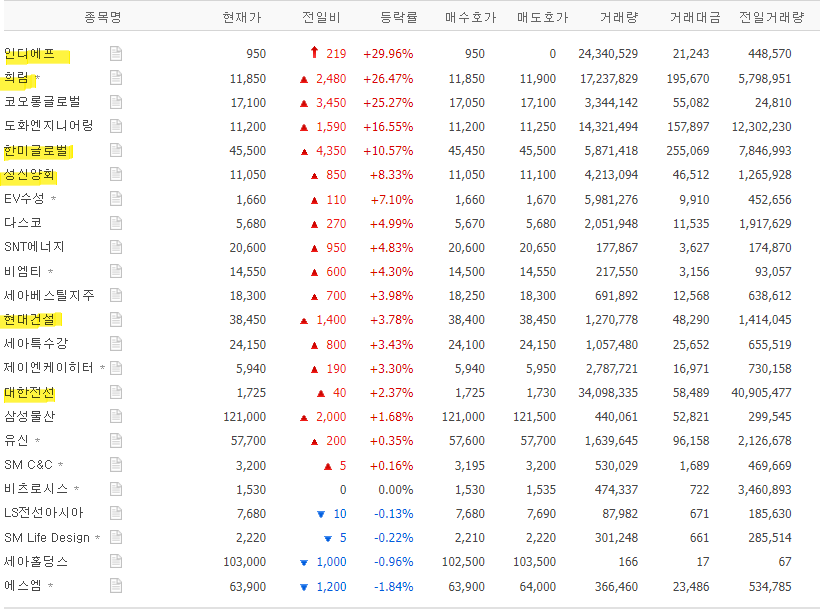Open the SNT에너지 stock link
Viewport: 820px width, 609px height.
point(34,247)
